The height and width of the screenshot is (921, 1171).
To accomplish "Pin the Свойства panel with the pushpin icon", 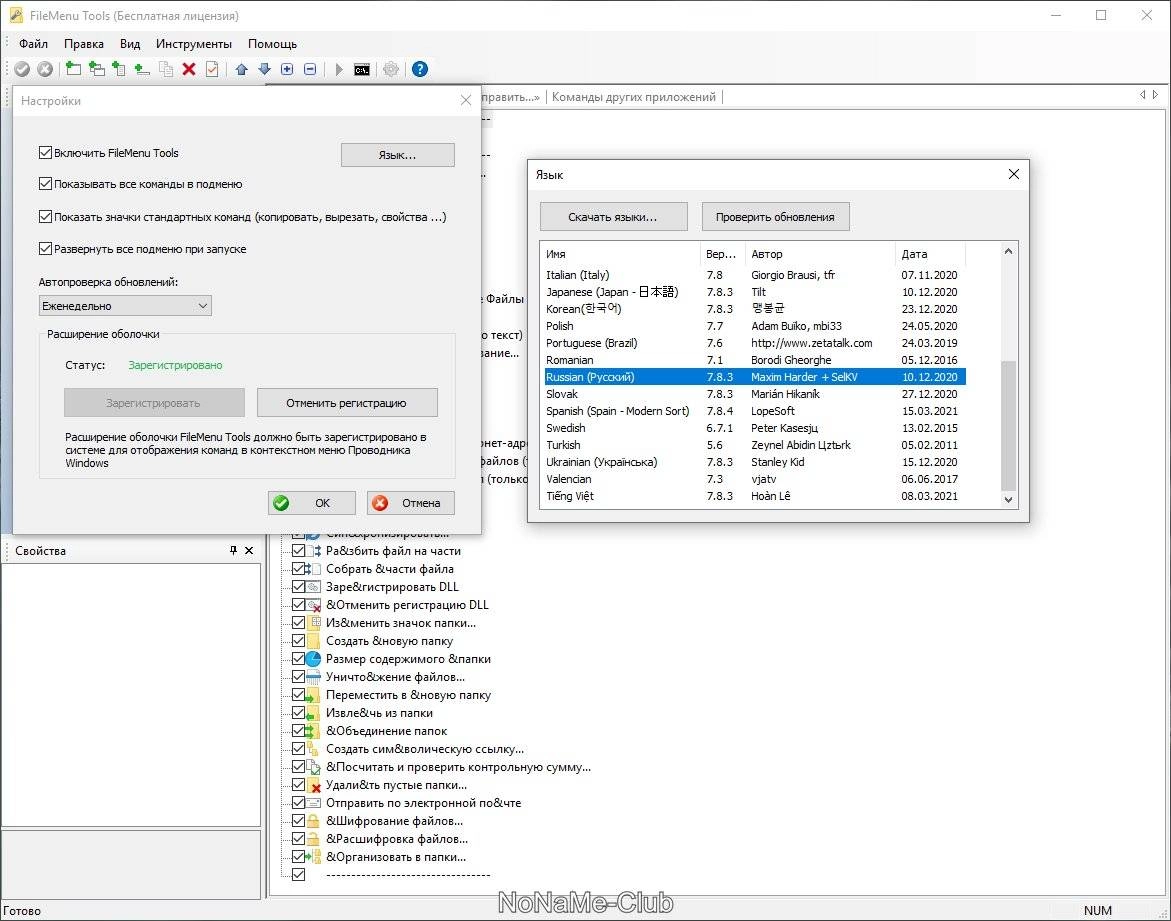I will coord(233,551).
